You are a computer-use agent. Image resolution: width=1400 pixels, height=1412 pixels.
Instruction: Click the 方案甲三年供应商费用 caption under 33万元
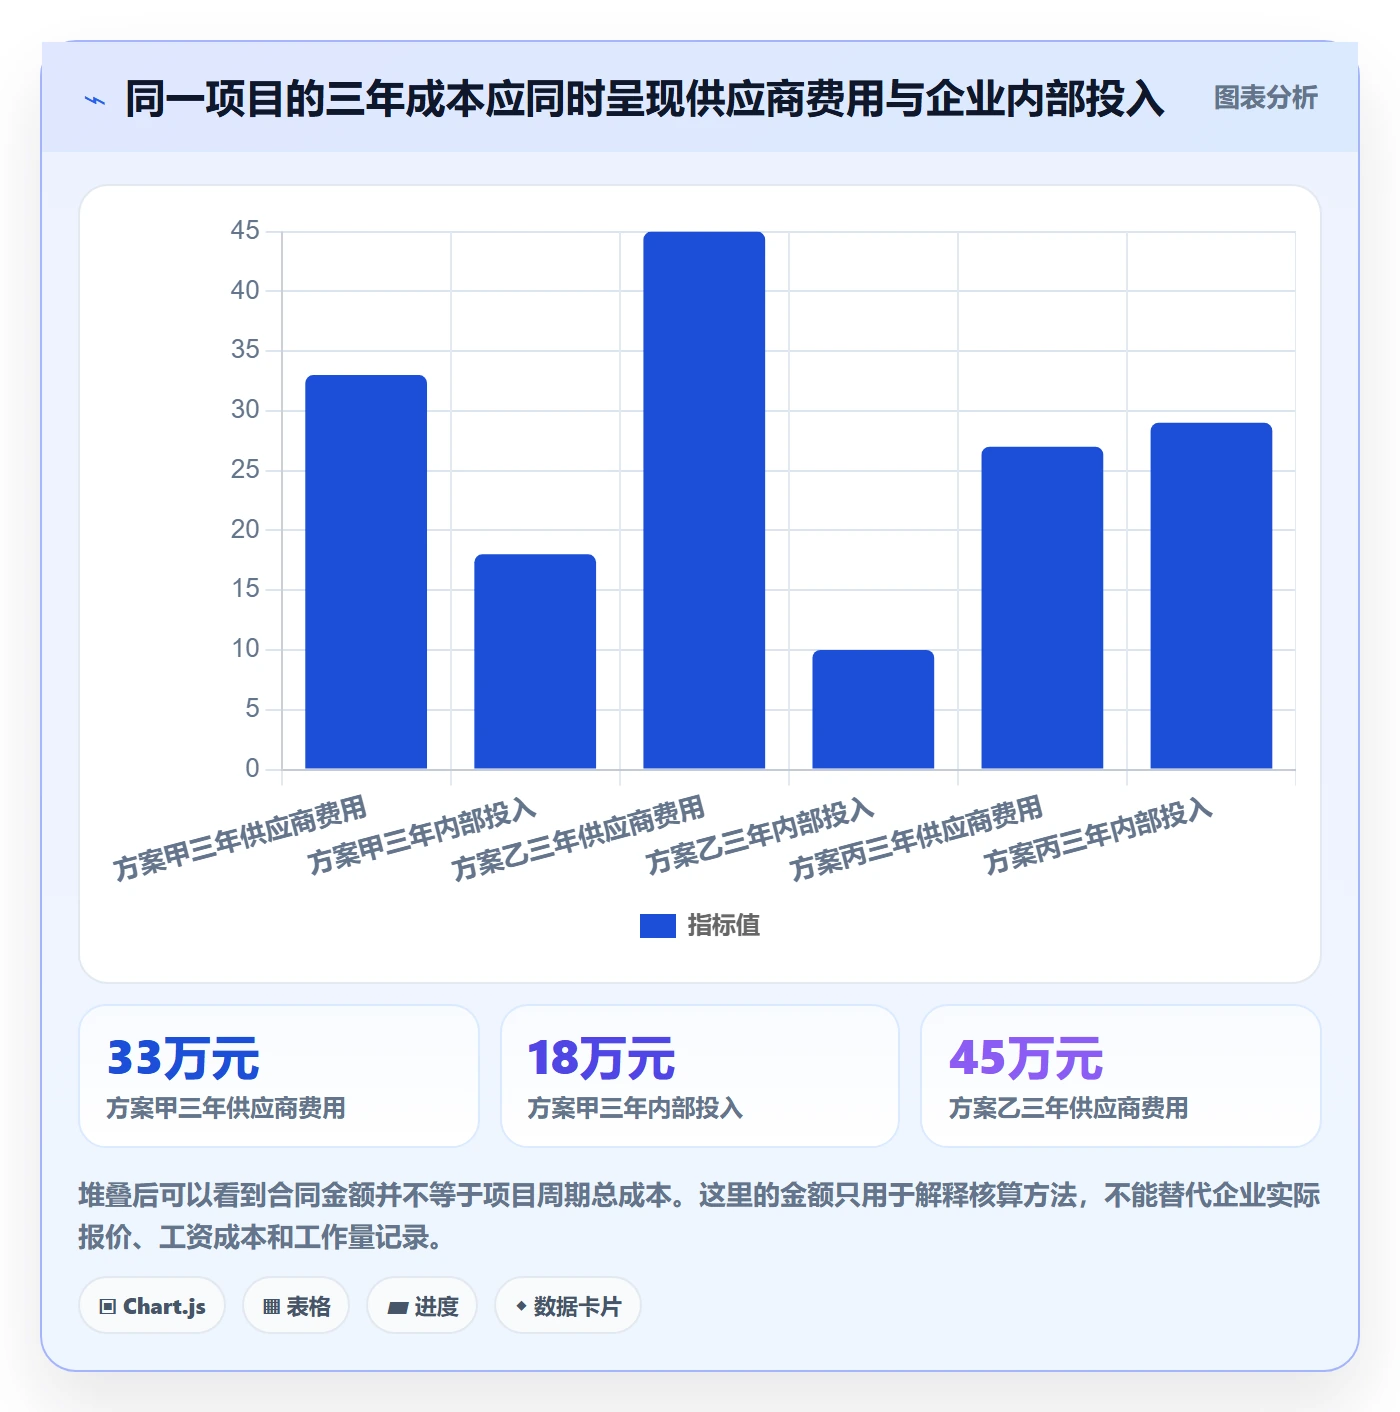pos(226,1108)
